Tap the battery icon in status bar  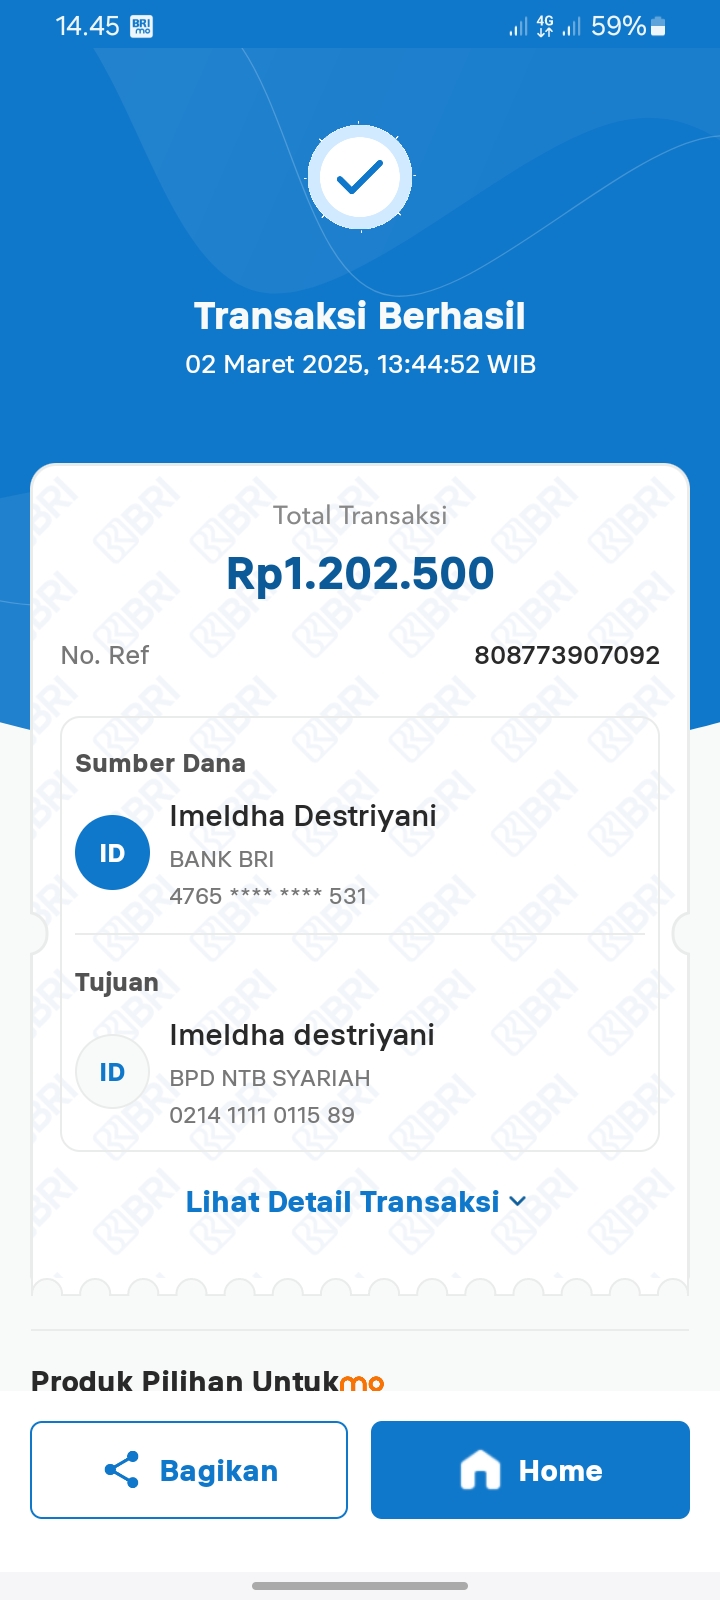[x=658, y=27]
